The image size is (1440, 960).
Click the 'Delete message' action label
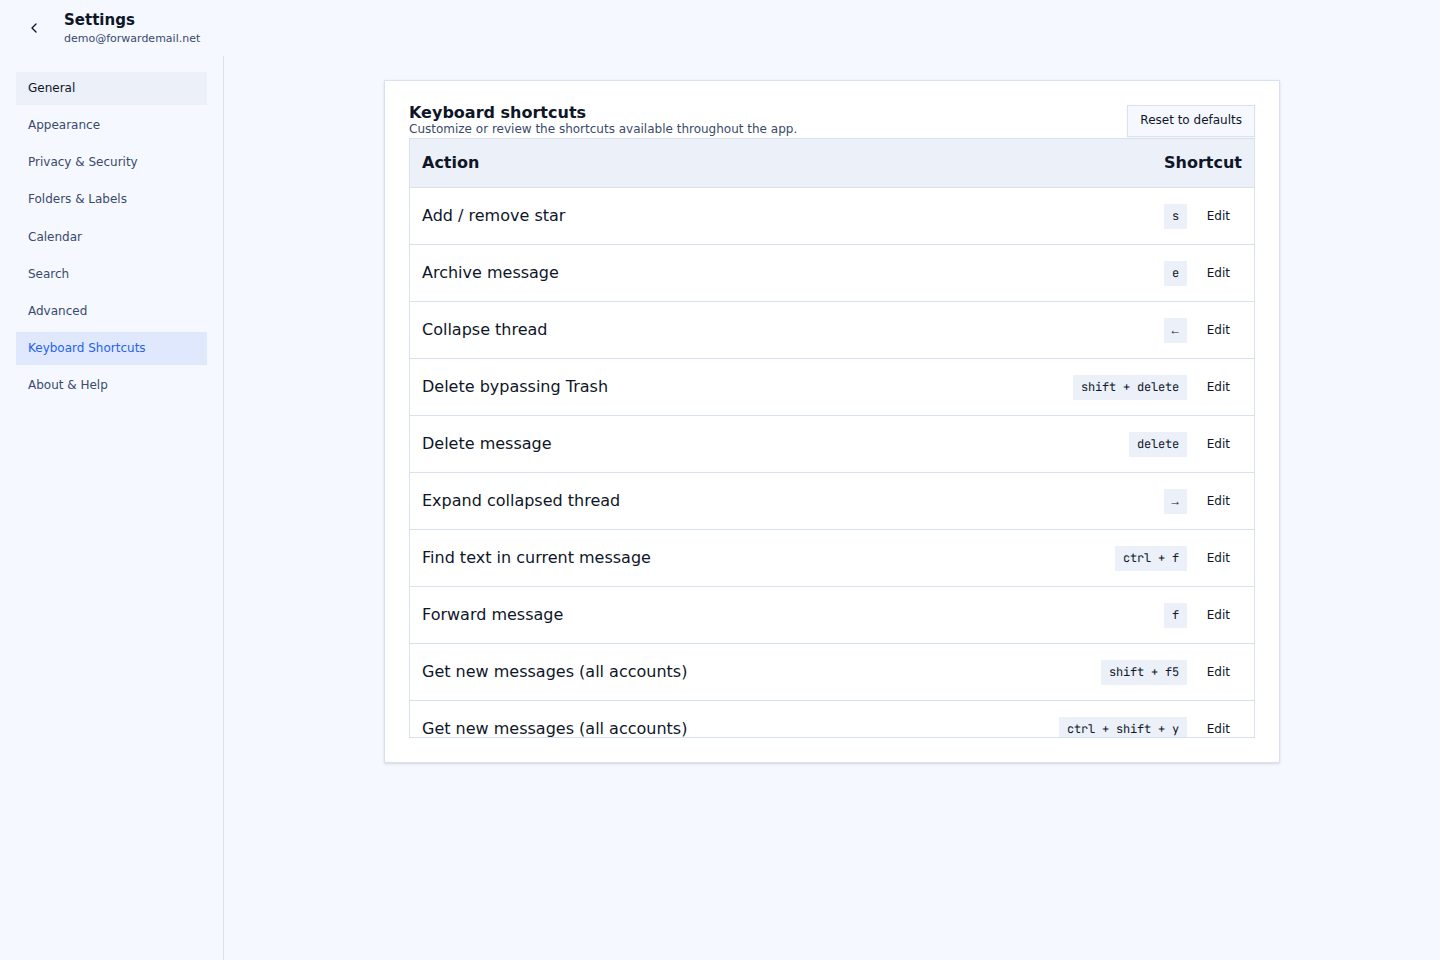coord(486,444)
